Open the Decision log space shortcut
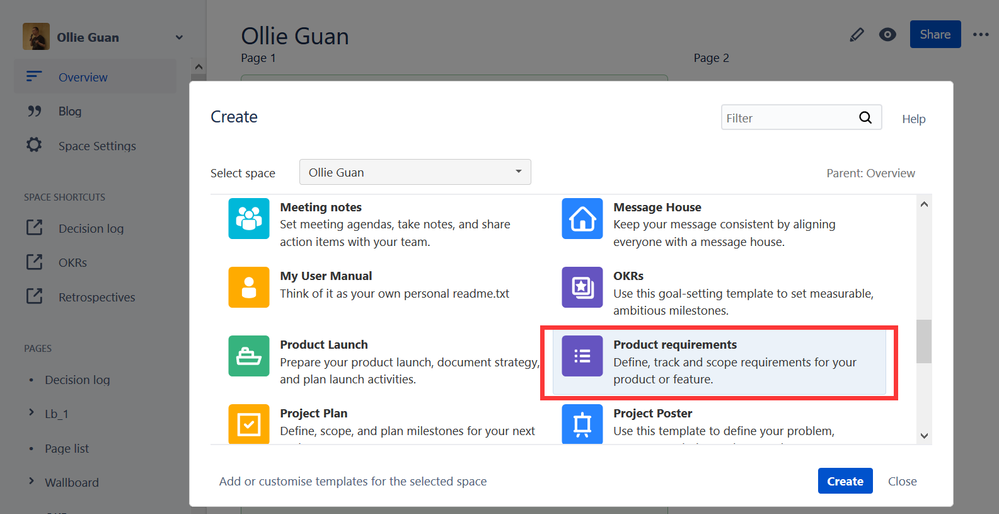 click(x=91, y=229)
